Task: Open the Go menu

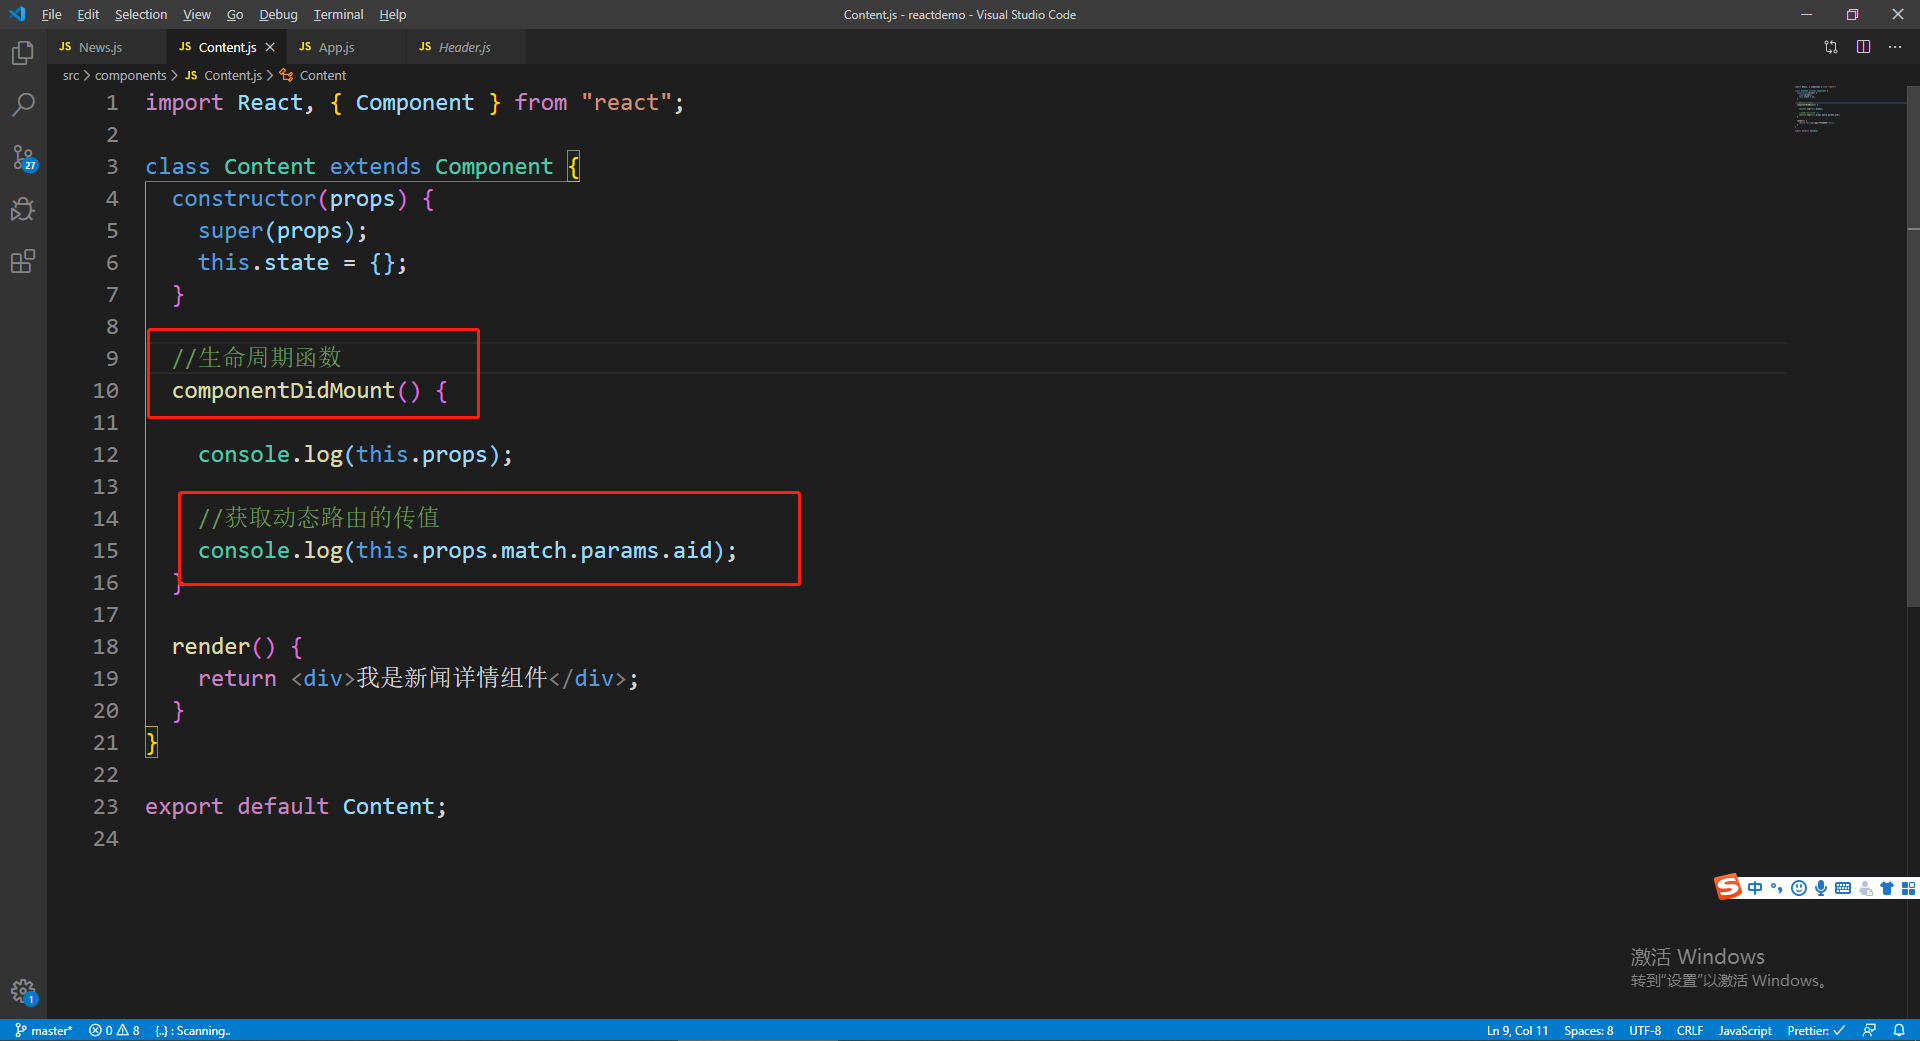Action: [235, 14]
